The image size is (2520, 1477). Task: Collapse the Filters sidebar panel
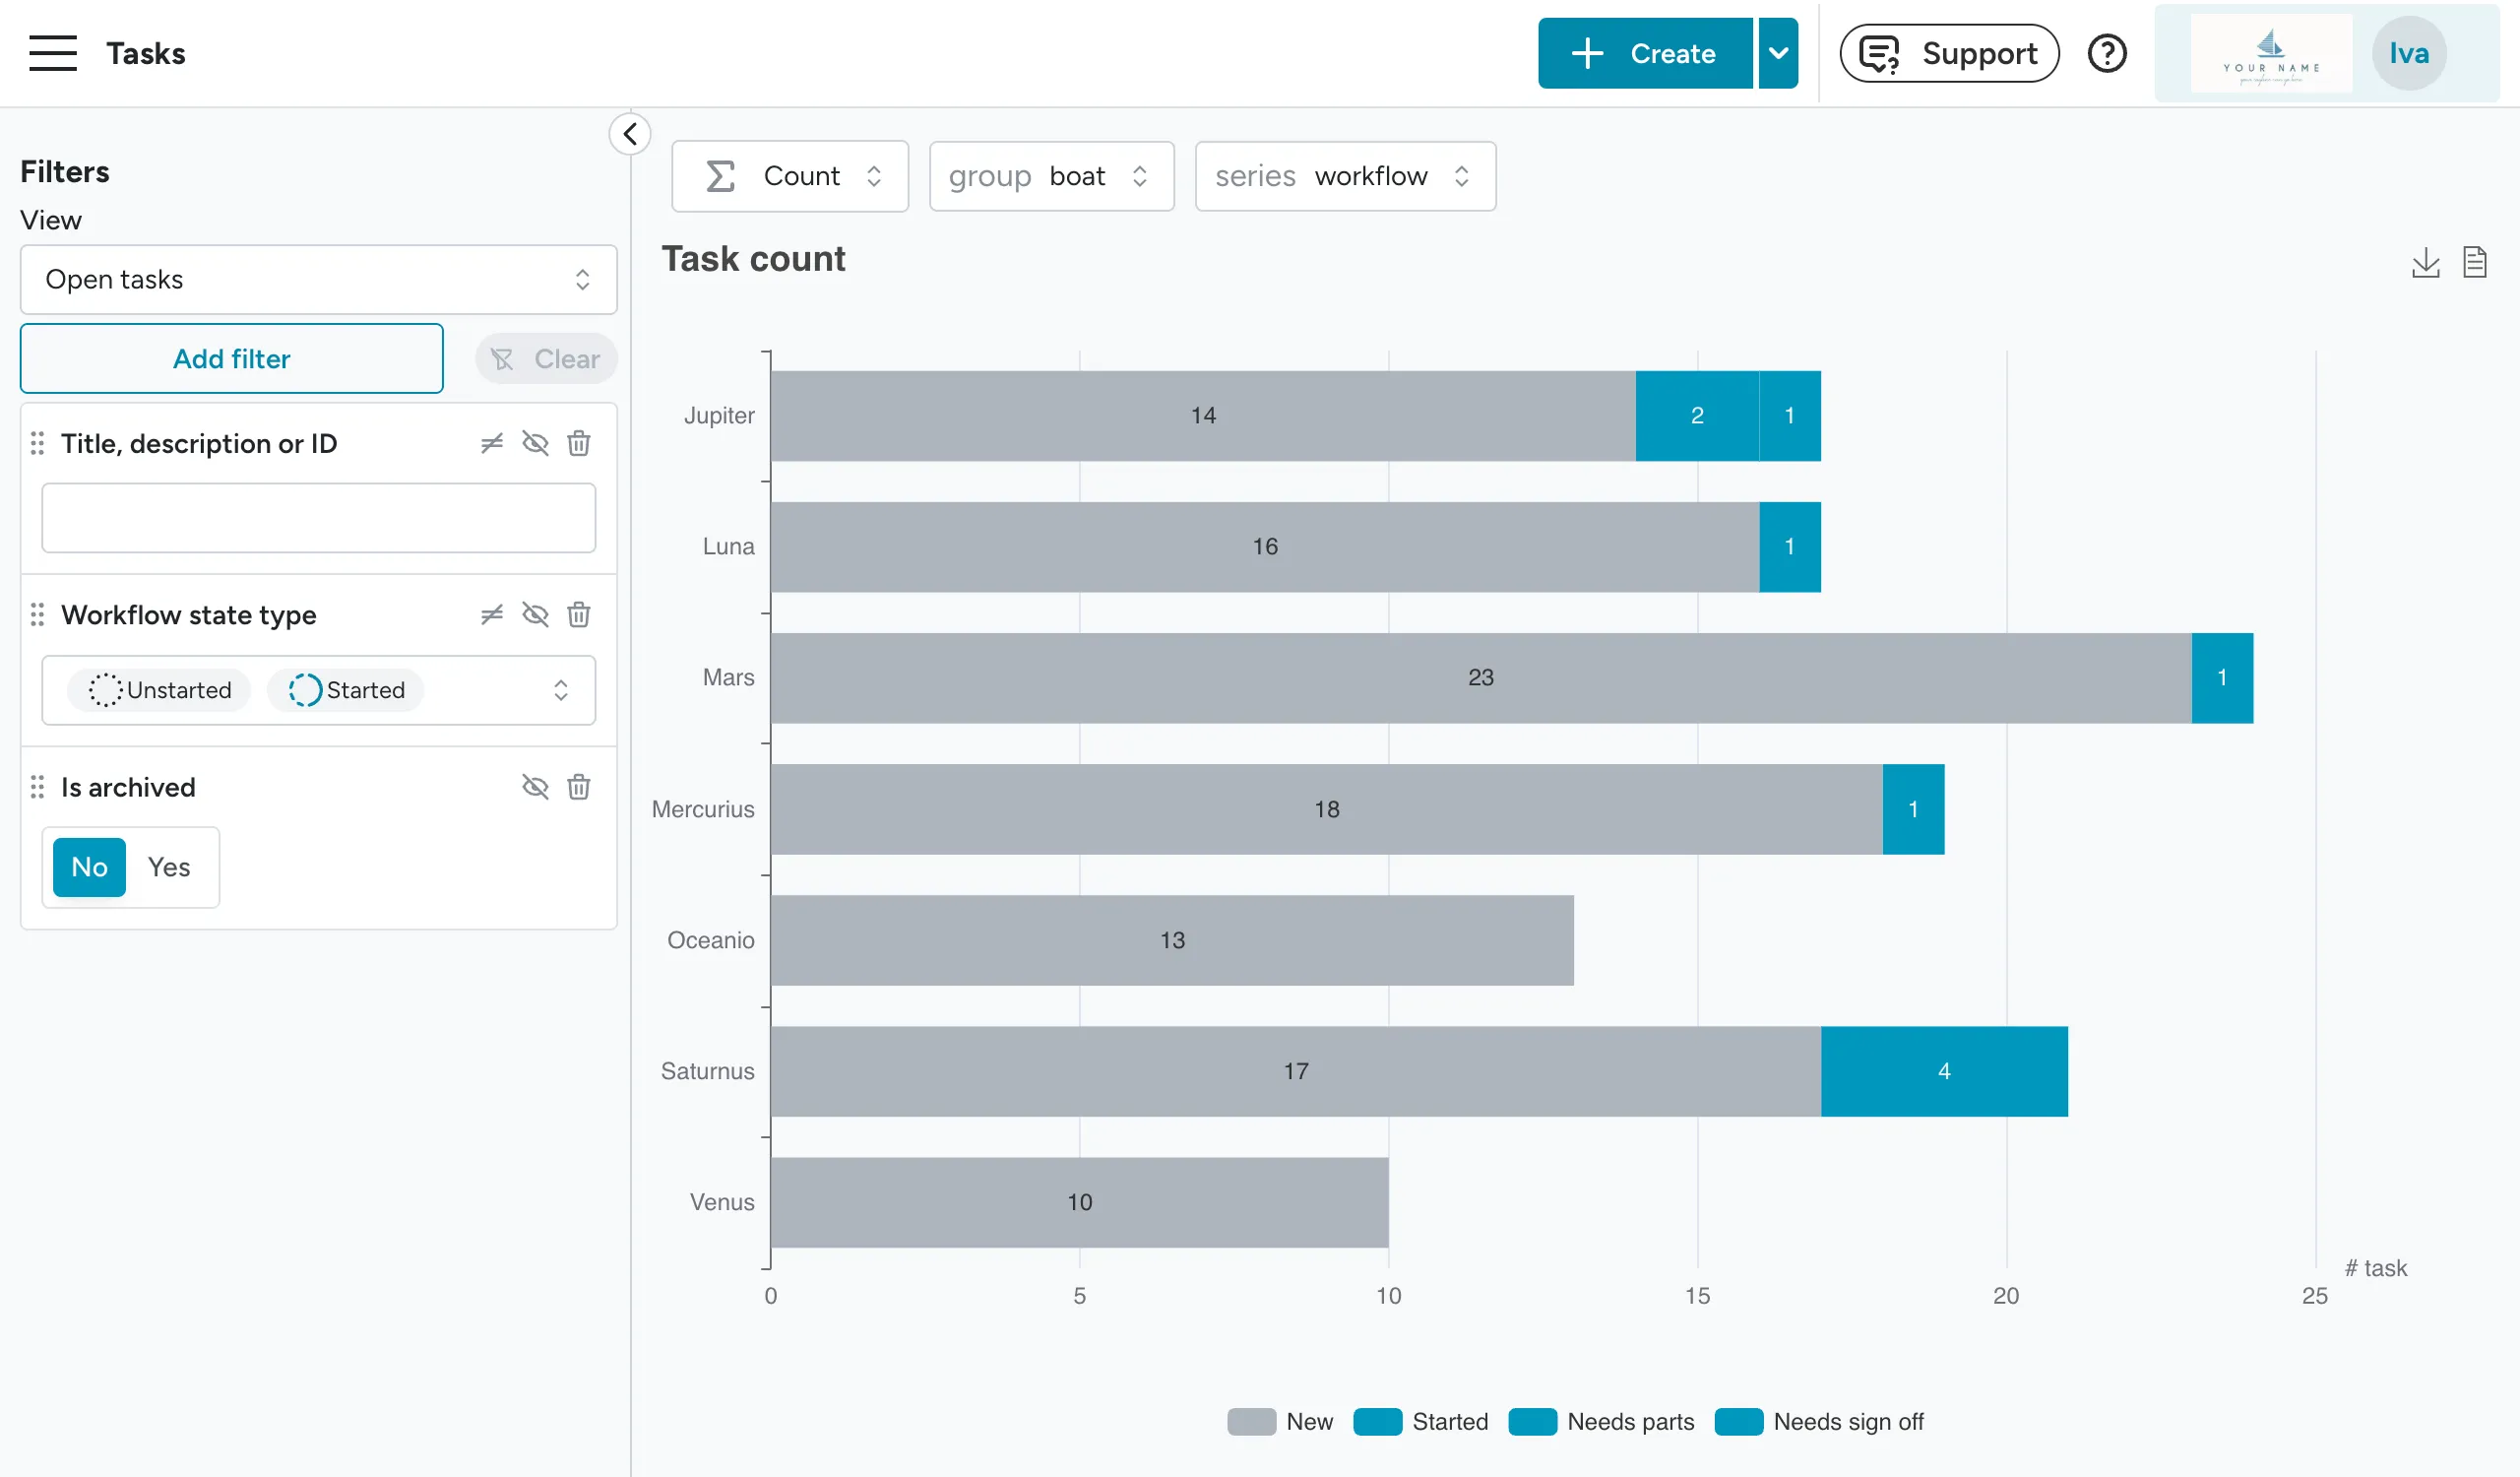tap(629, 134)
